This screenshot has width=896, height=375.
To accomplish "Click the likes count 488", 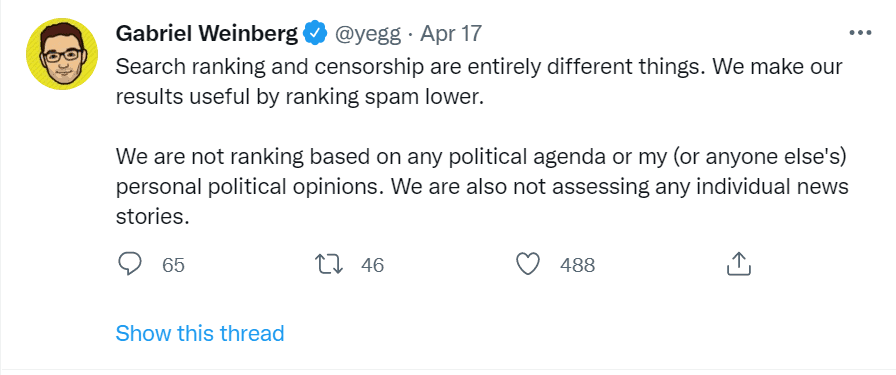I will [577, 265].
